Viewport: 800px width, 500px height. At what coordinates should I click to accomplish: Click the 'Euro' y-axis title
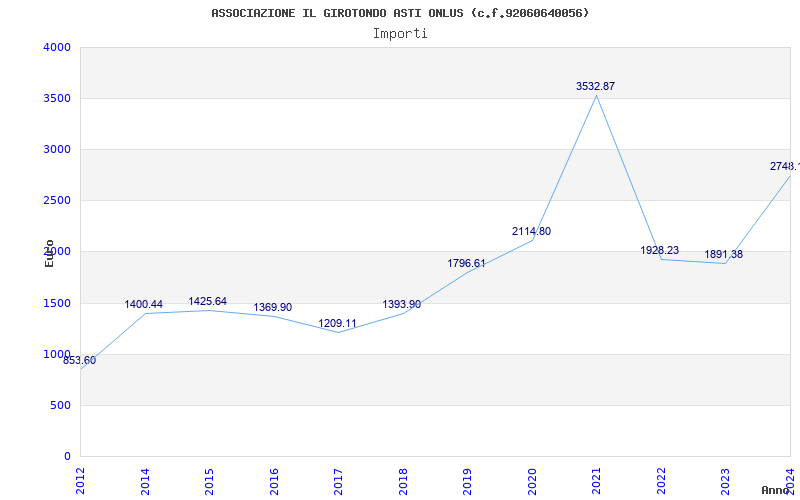click(x=49, y=254)
